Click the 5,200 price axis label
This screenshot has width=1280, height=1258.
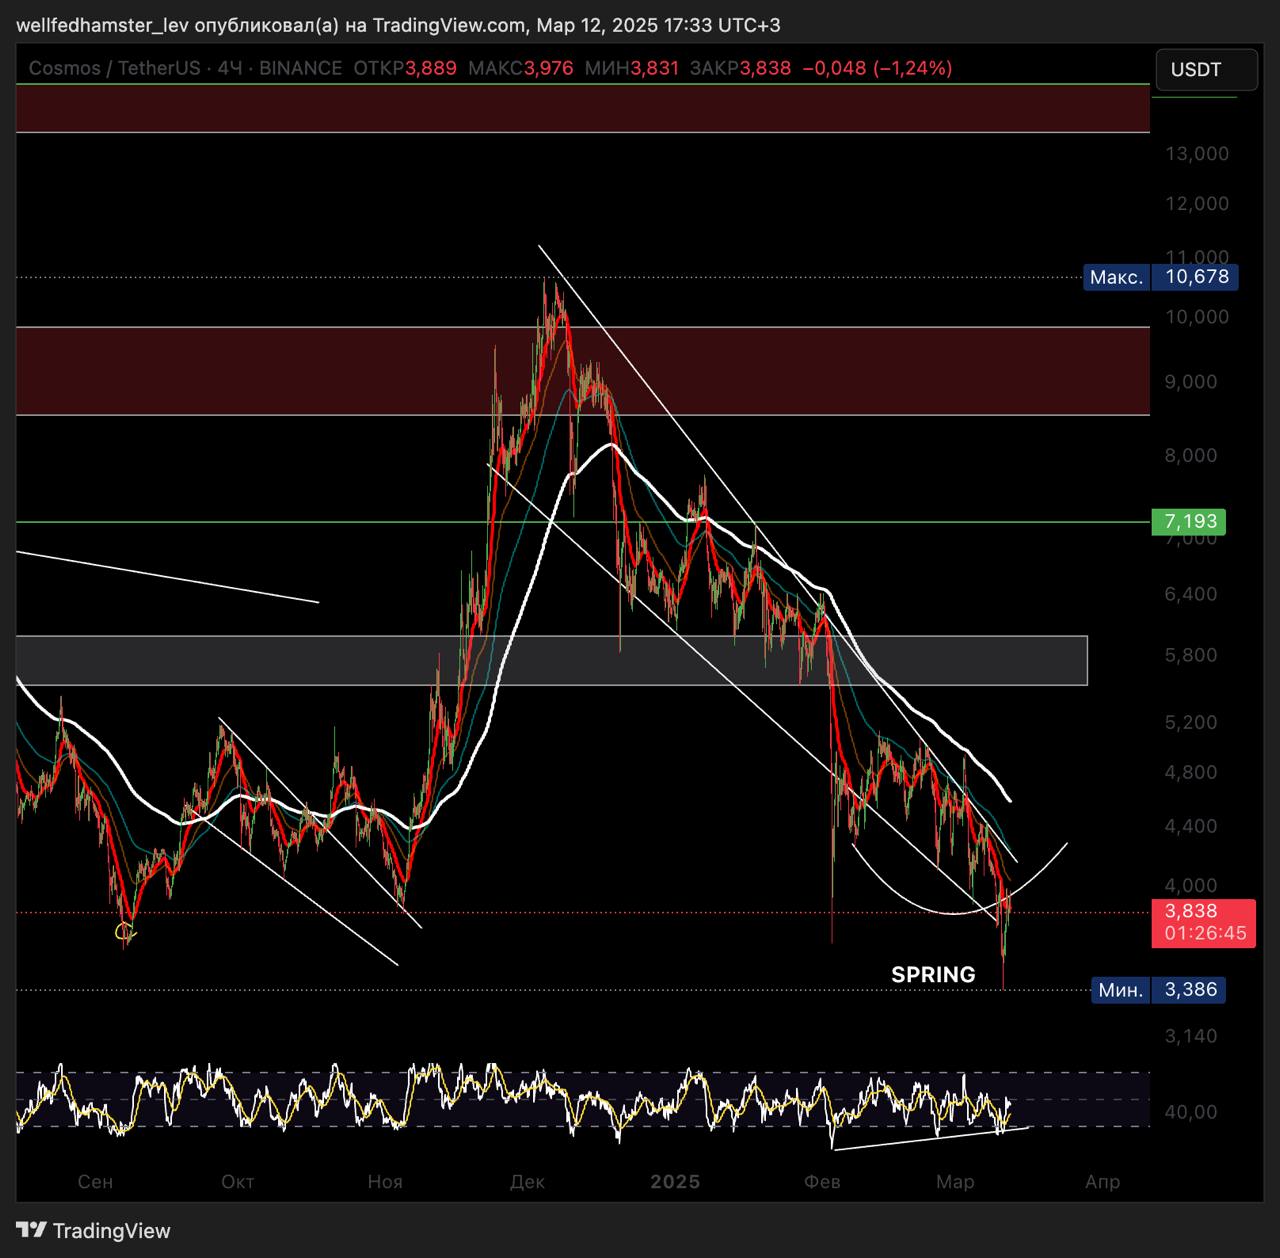coord(1191,723)
